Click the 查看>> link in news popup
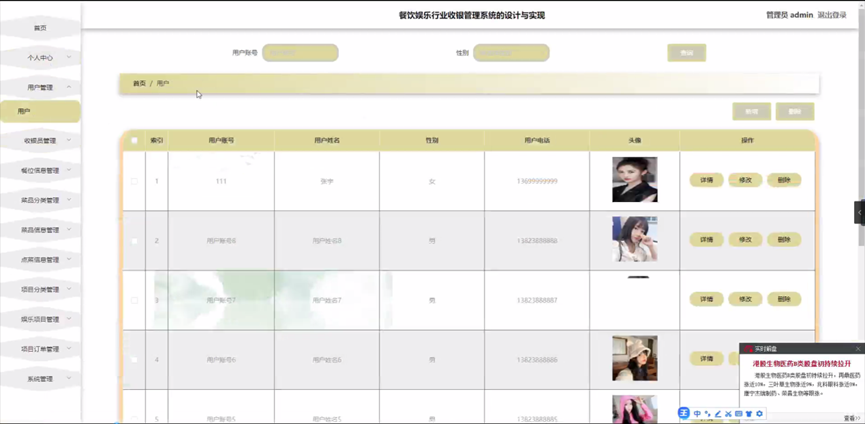Screen dimensions: 865x424 (x=852, y=418)
